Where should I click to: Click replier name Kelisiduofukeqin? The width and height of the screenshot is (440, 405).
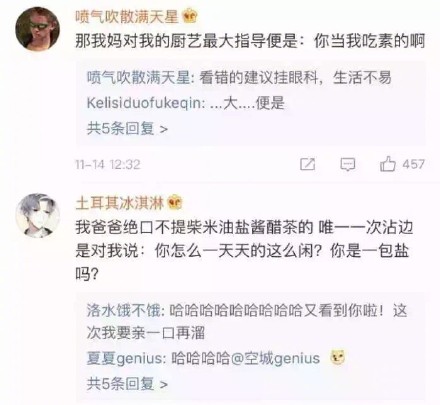click(143, 104)
